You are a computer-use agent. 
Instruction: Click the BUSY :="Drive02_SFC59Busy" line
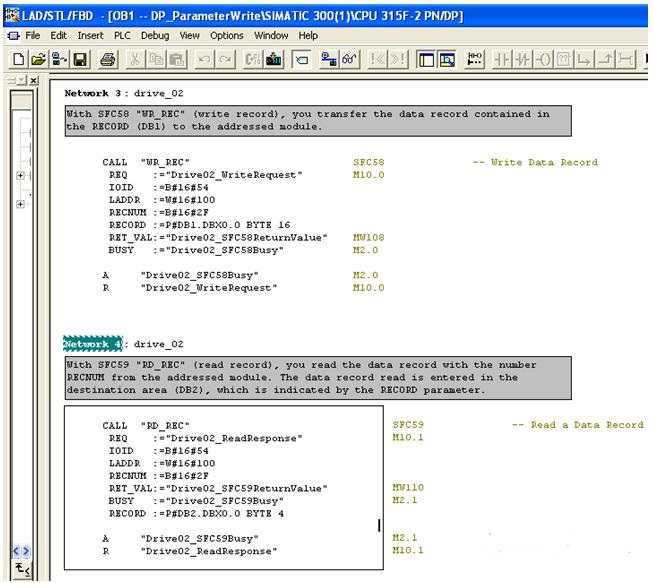196,501
